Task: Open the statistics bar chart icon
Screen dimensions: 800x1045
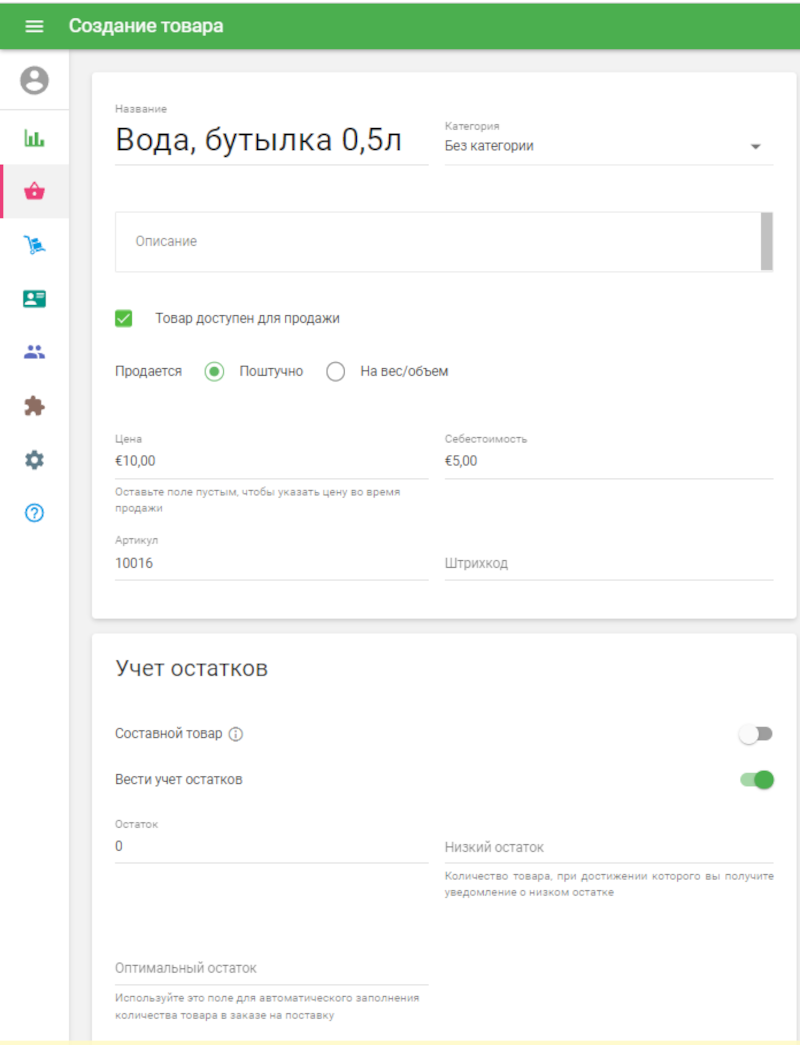Action: pyautogui.click(x=33, y=137)
